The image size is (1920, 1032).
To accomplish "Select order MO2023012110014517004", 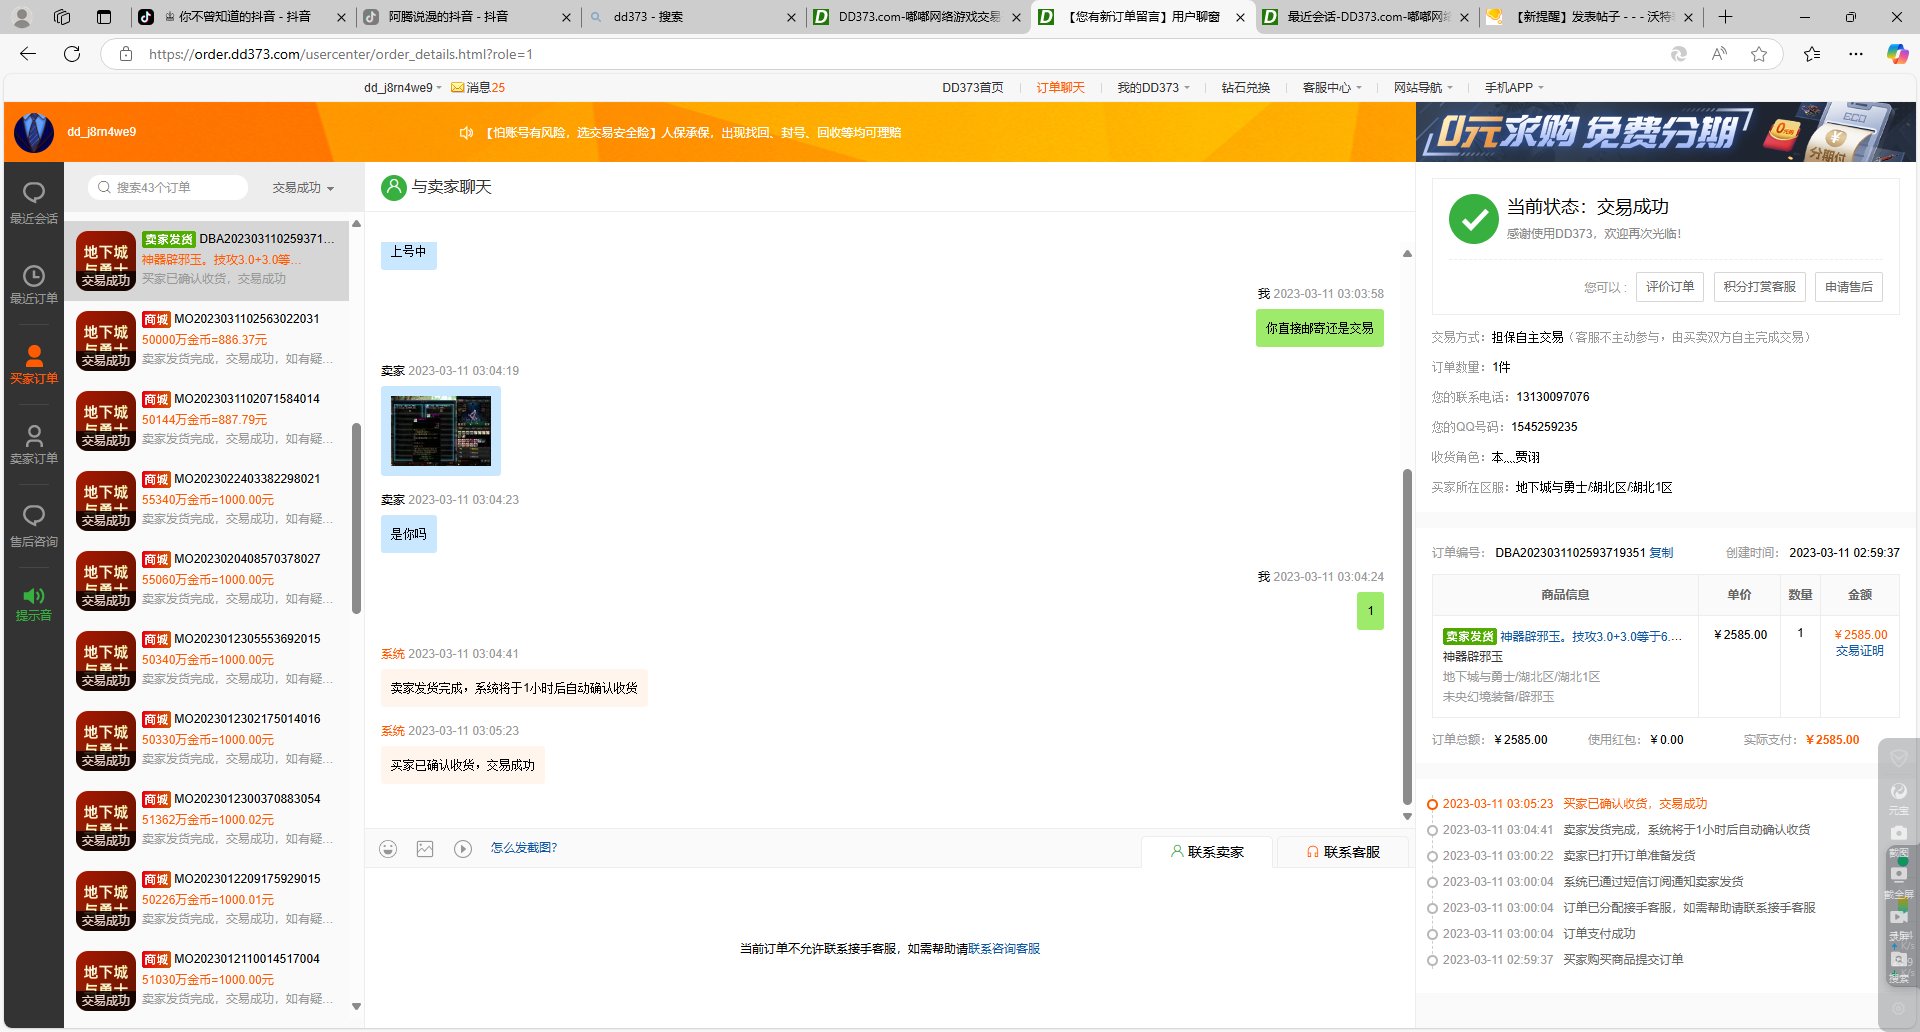I will point(207,980).
